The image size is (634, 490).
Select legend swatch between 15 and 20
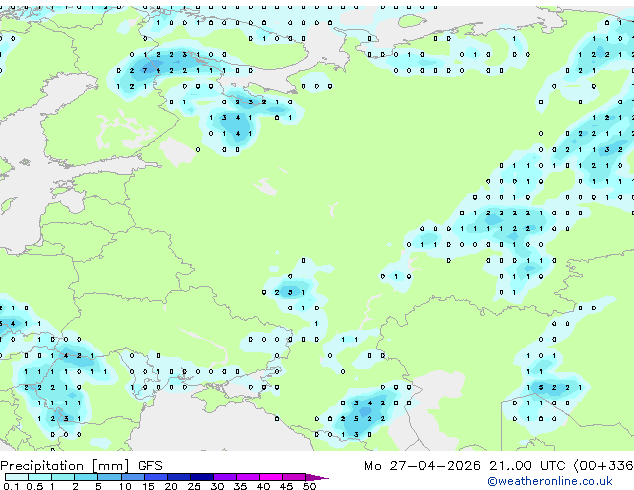(x=155, y=477)
